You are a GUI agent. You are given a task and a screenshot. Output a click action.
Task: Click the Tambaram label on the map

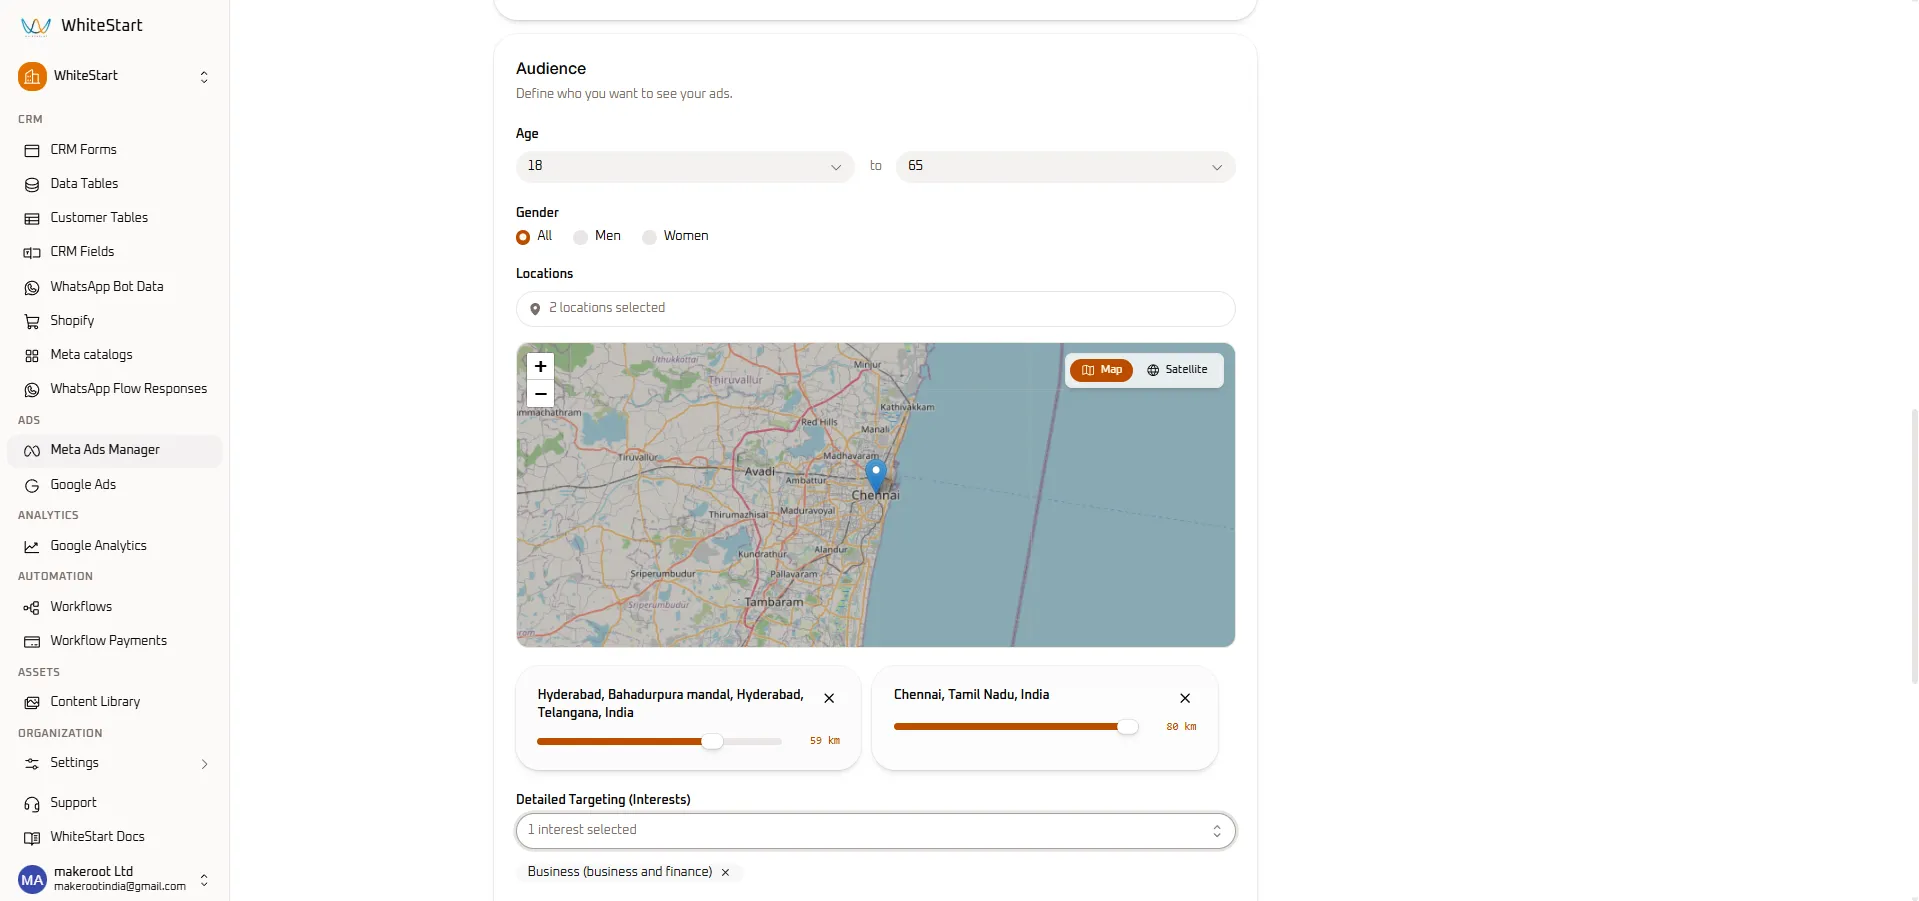click(x=773, y=602)
